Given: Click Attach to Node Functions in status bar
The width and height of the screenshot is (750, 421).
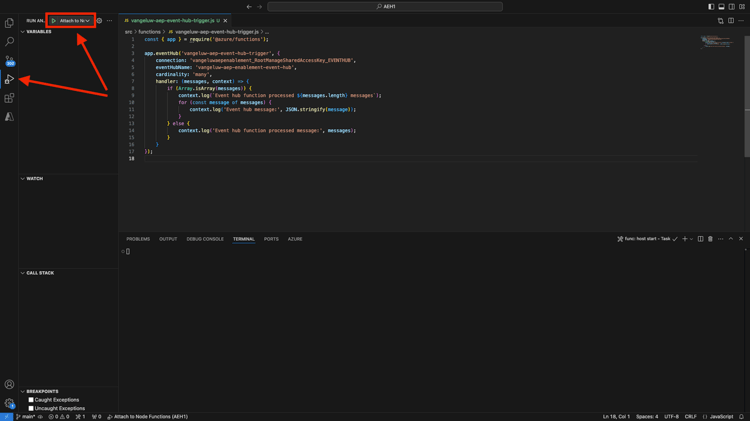Looking at the screenshot, I should click(148, 417).
